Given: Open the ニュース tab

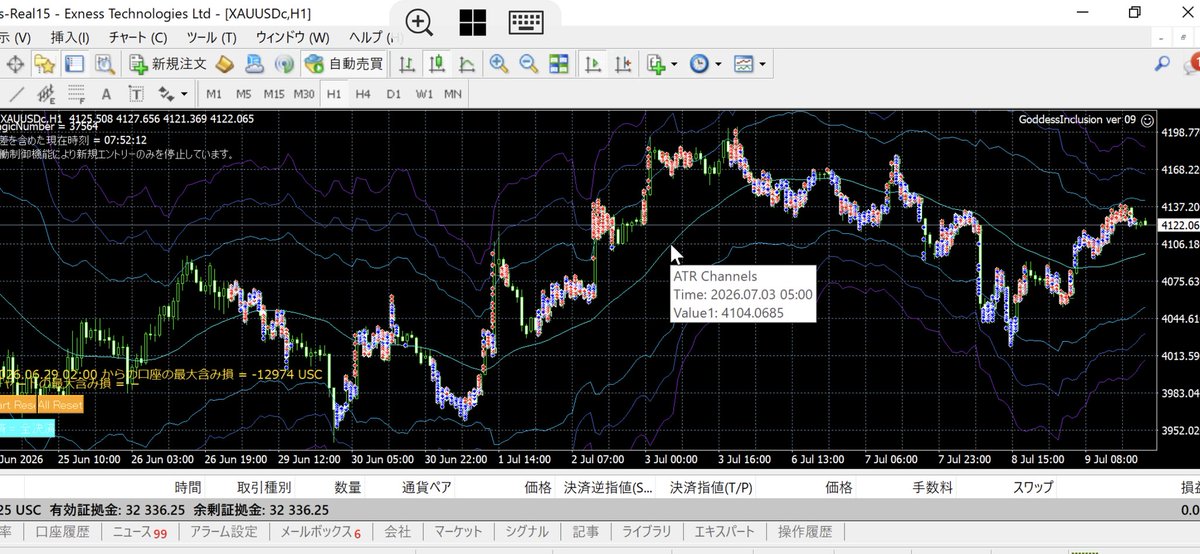Looking at the screenshot, I should pyautogui.click(x=139, y=532).
